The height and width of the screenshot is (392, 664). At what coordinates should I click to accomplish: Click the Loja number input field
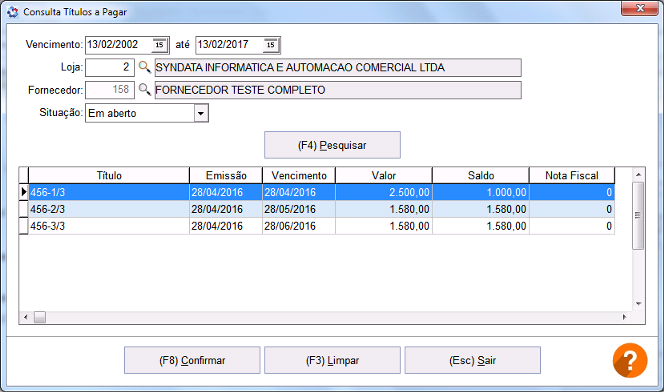pos(110,67)
